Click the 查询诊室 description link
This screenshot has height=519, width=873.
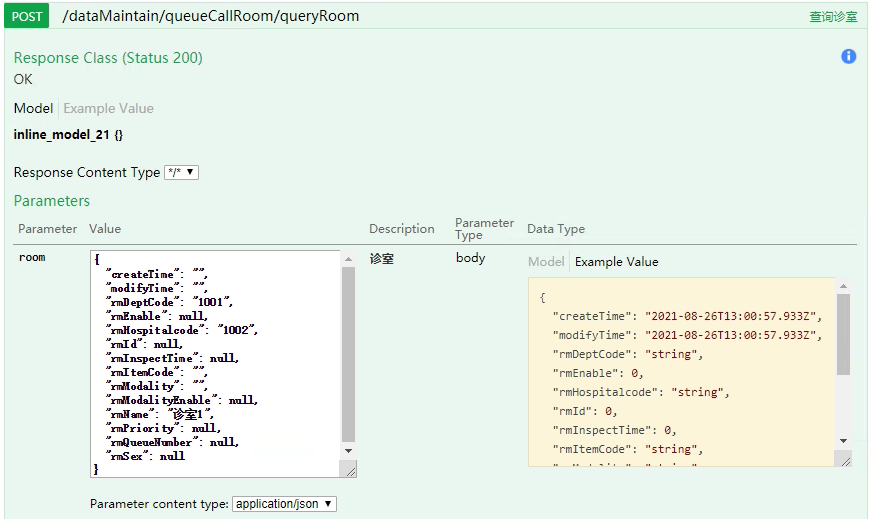tap(833, 17)
